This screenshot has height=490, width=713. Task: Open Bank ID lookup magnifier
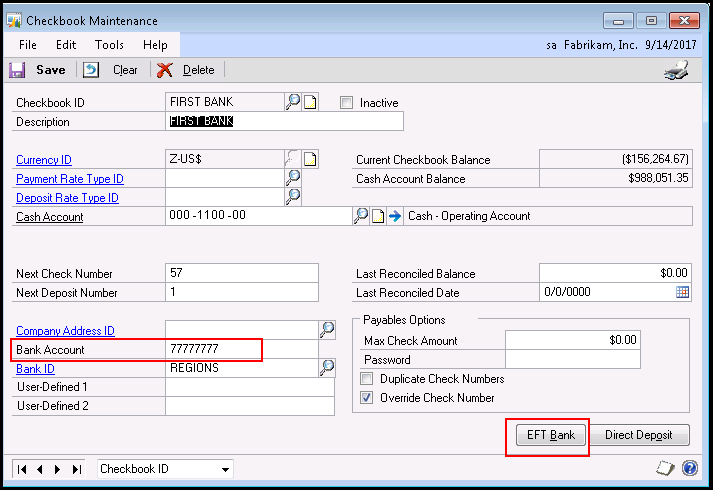(x=327, y=368)
